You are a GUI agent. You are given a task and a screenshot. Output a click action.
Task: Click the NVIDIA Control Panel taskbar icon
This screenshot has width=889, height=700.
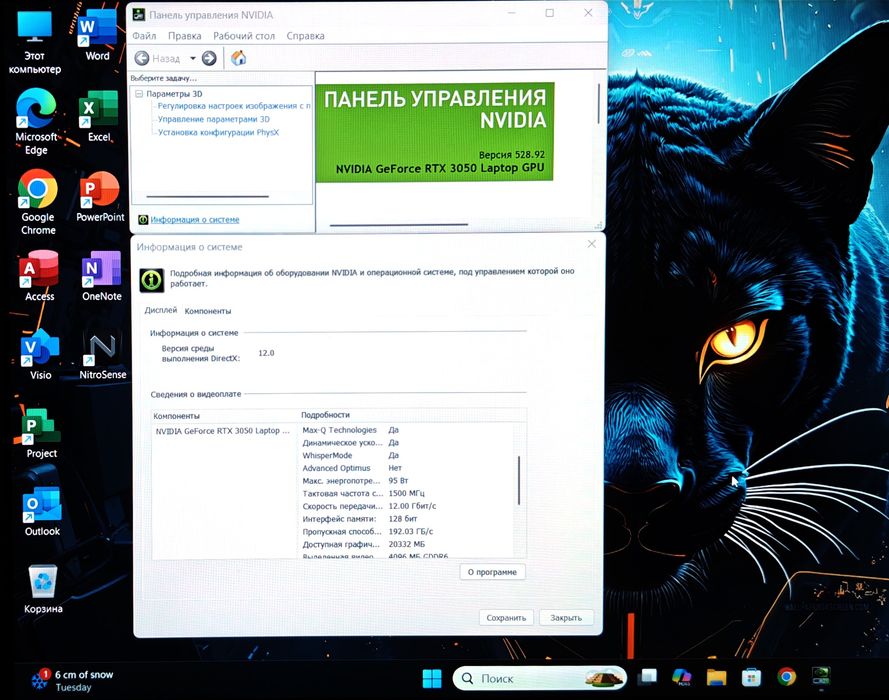tap(820, 676)
